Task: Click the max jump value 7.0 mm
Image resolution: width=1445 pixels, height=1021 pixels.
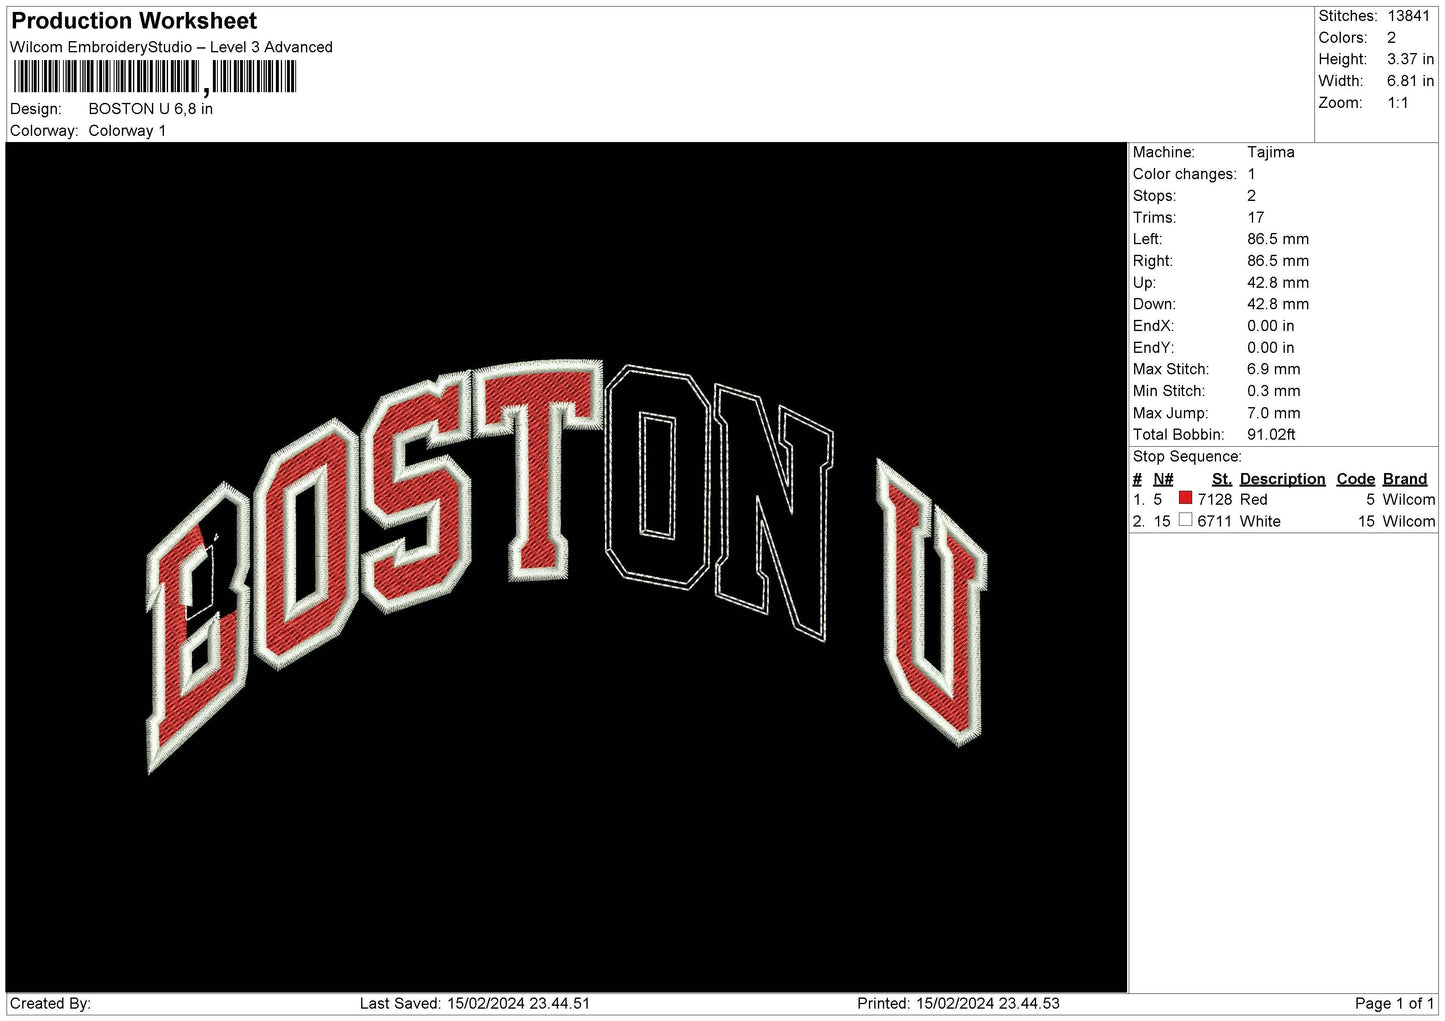Action: [1273, 413]
